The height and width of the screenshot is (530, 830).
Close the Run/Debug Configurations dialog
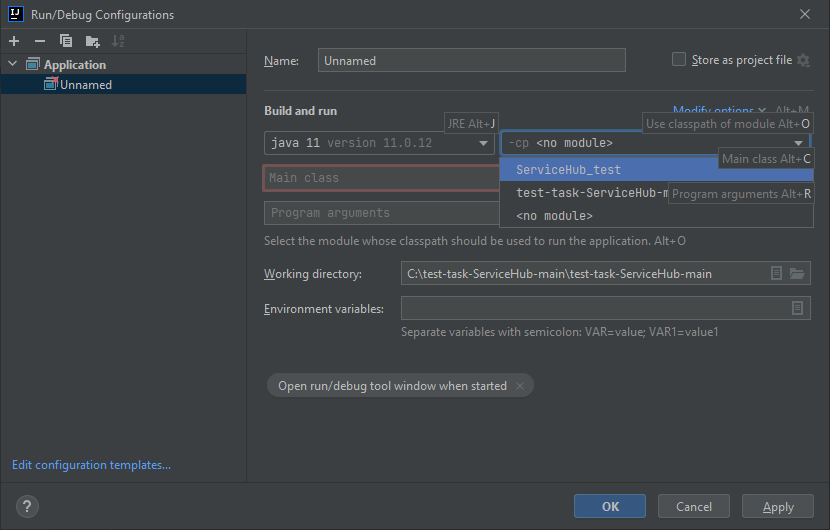(x=805, y=14)
